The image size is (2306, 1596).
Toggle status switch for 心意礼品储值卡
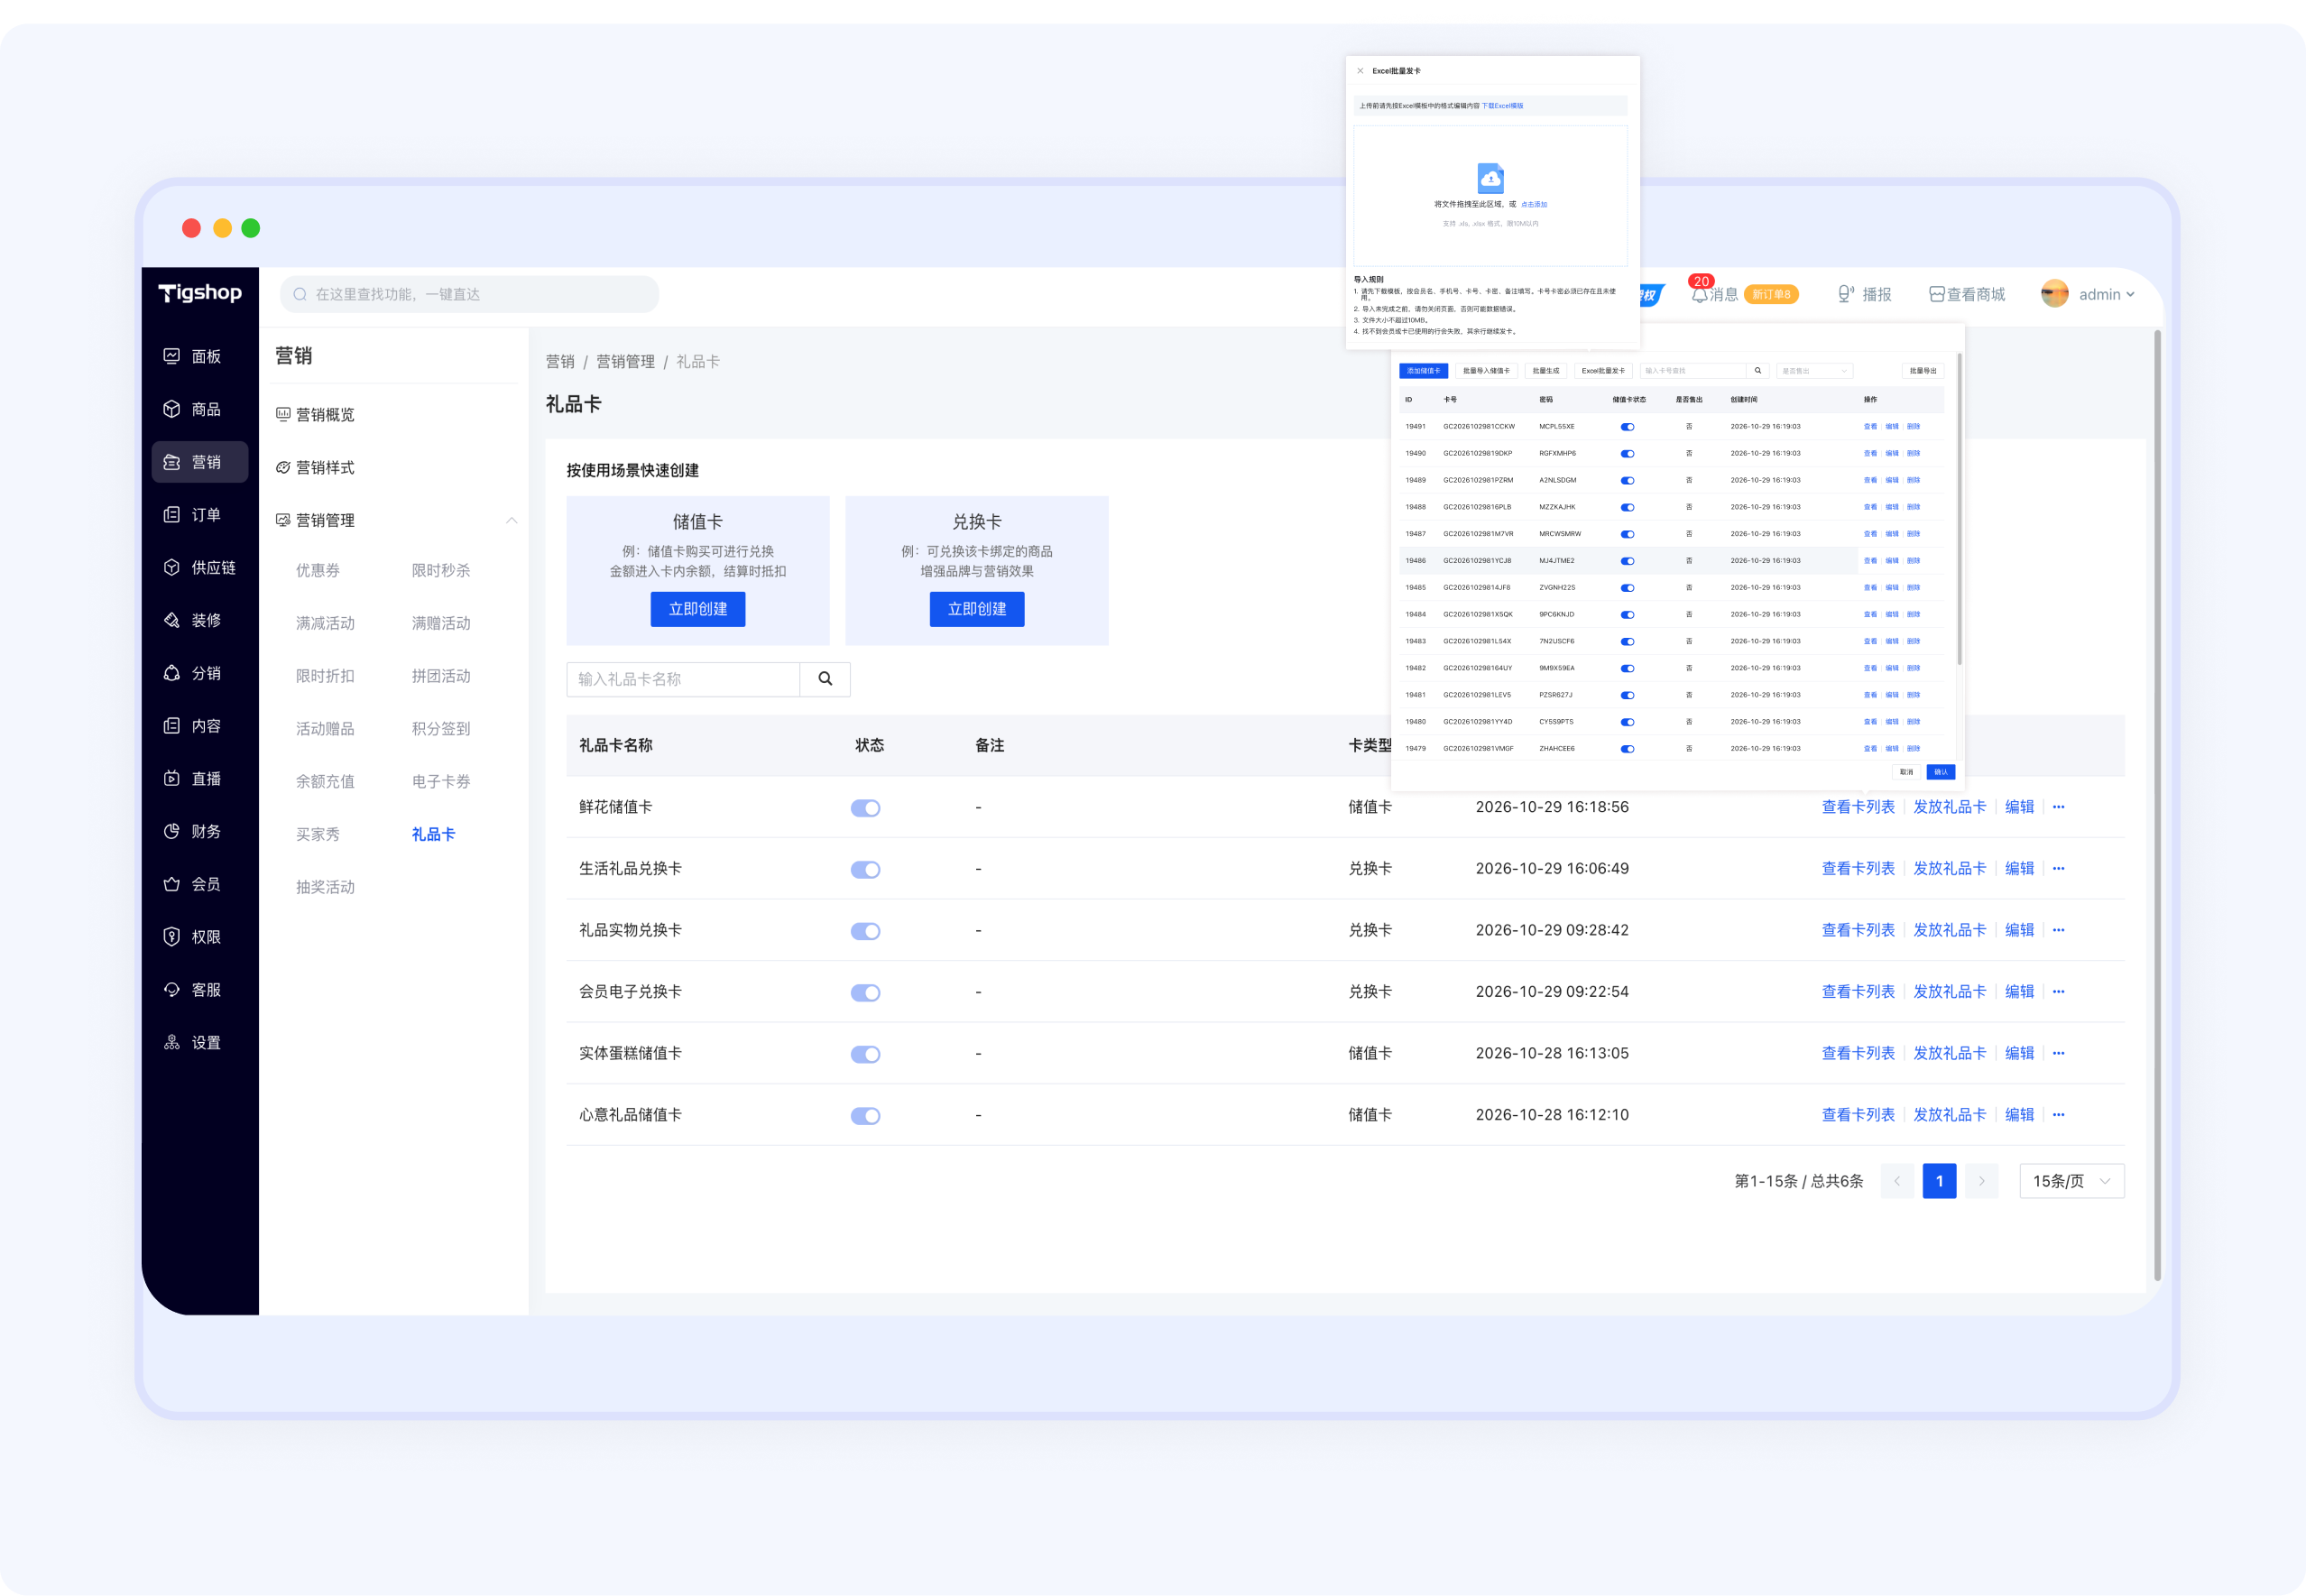click(x=865, y=1116)
